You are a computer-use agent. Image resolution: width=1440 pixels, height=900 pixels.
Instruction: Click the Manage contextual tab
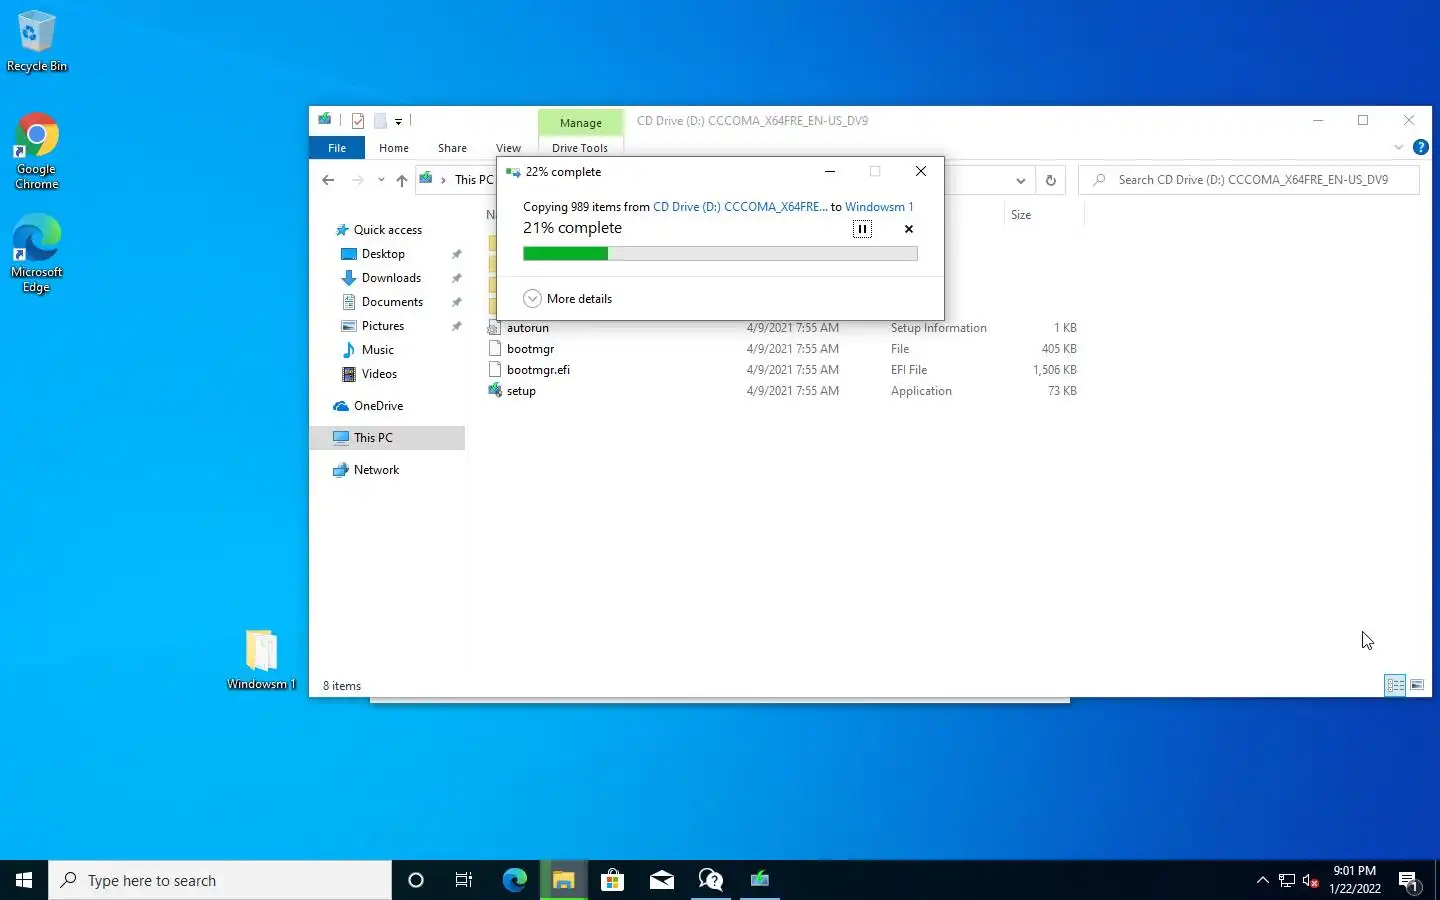[581, 123]
